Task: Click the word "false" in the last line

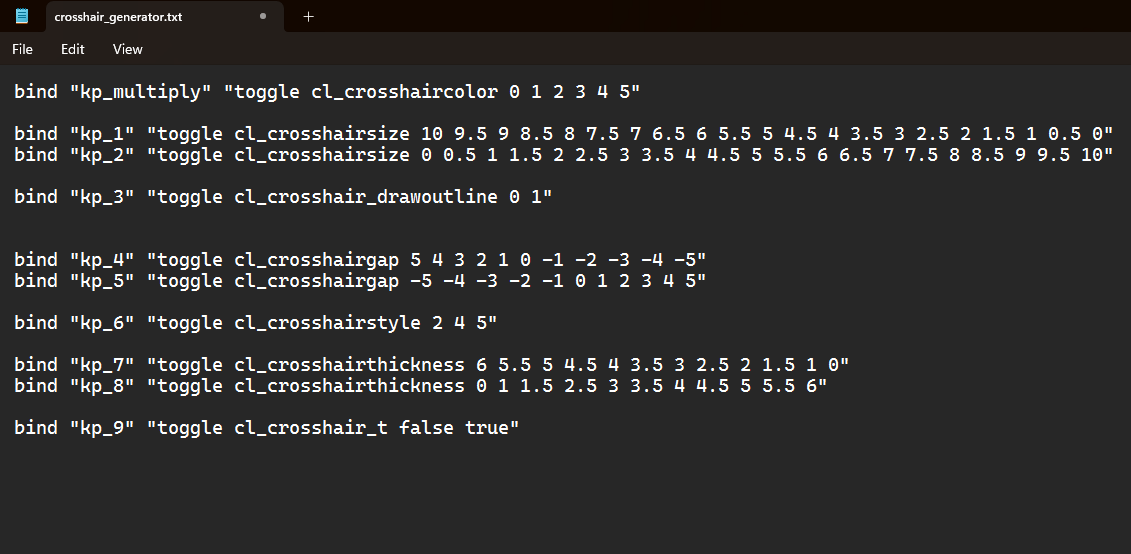Action: [426, 428]
